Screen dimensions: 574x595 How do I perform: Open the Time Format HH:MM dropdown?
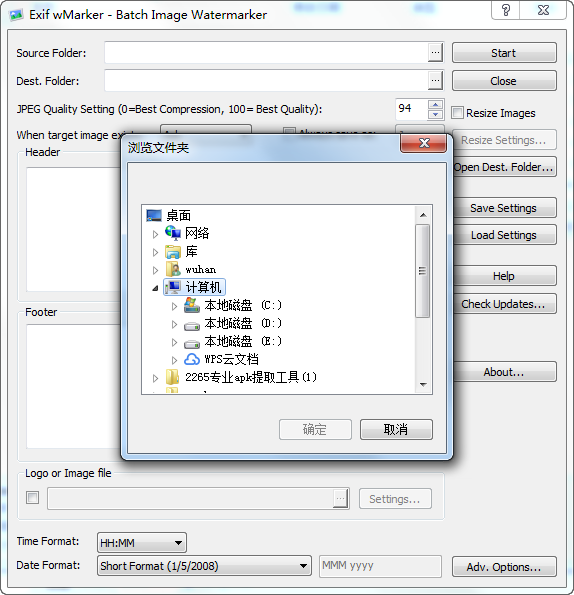(142, 543)
